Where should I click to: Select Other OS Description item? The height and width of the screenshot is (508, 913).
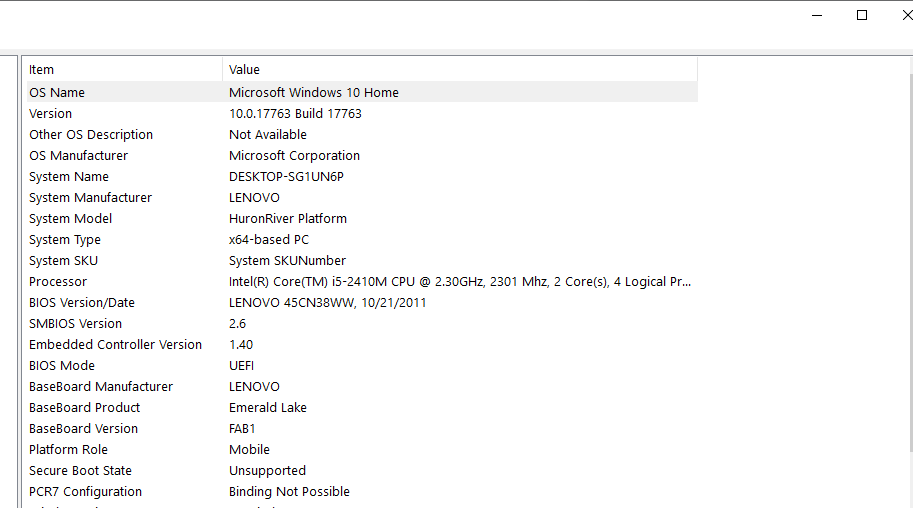coord(91,135)
